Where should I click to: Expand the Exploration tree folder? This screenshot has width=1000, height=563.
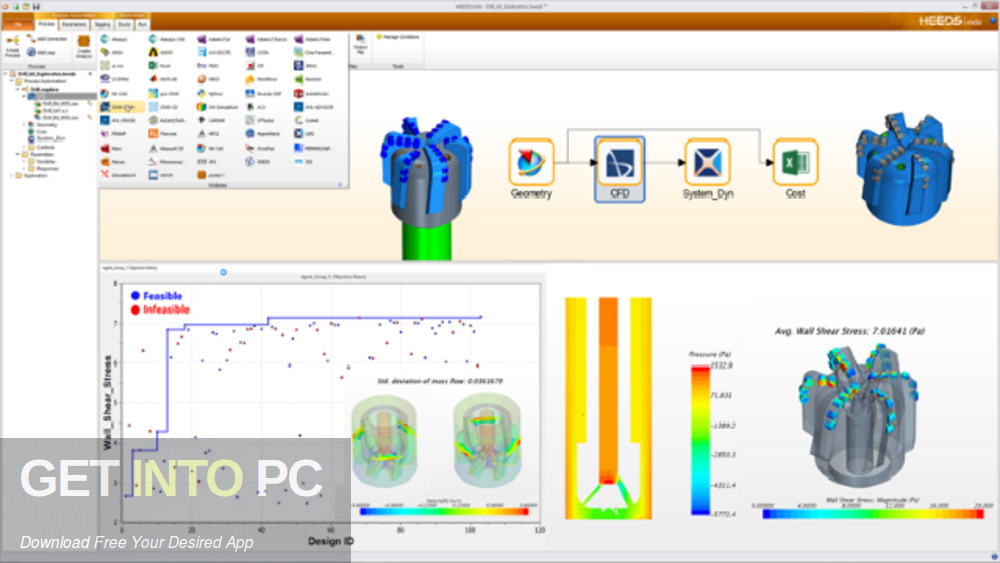coord(11,175)
